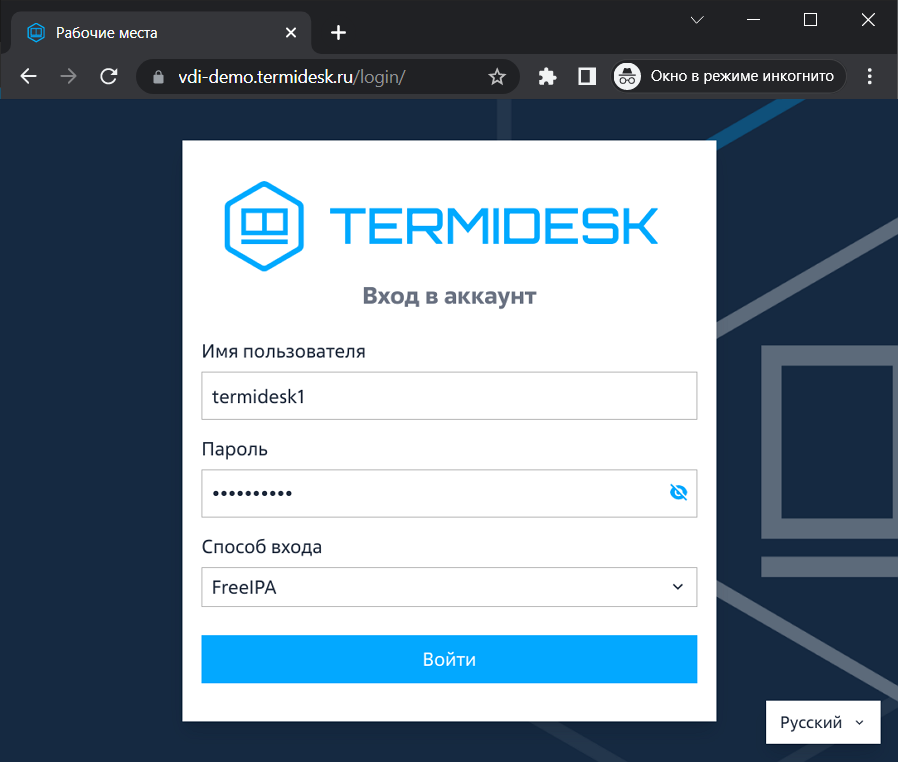Open a new tab with plus icon
The image size is (898, 762).
point(338,33)
